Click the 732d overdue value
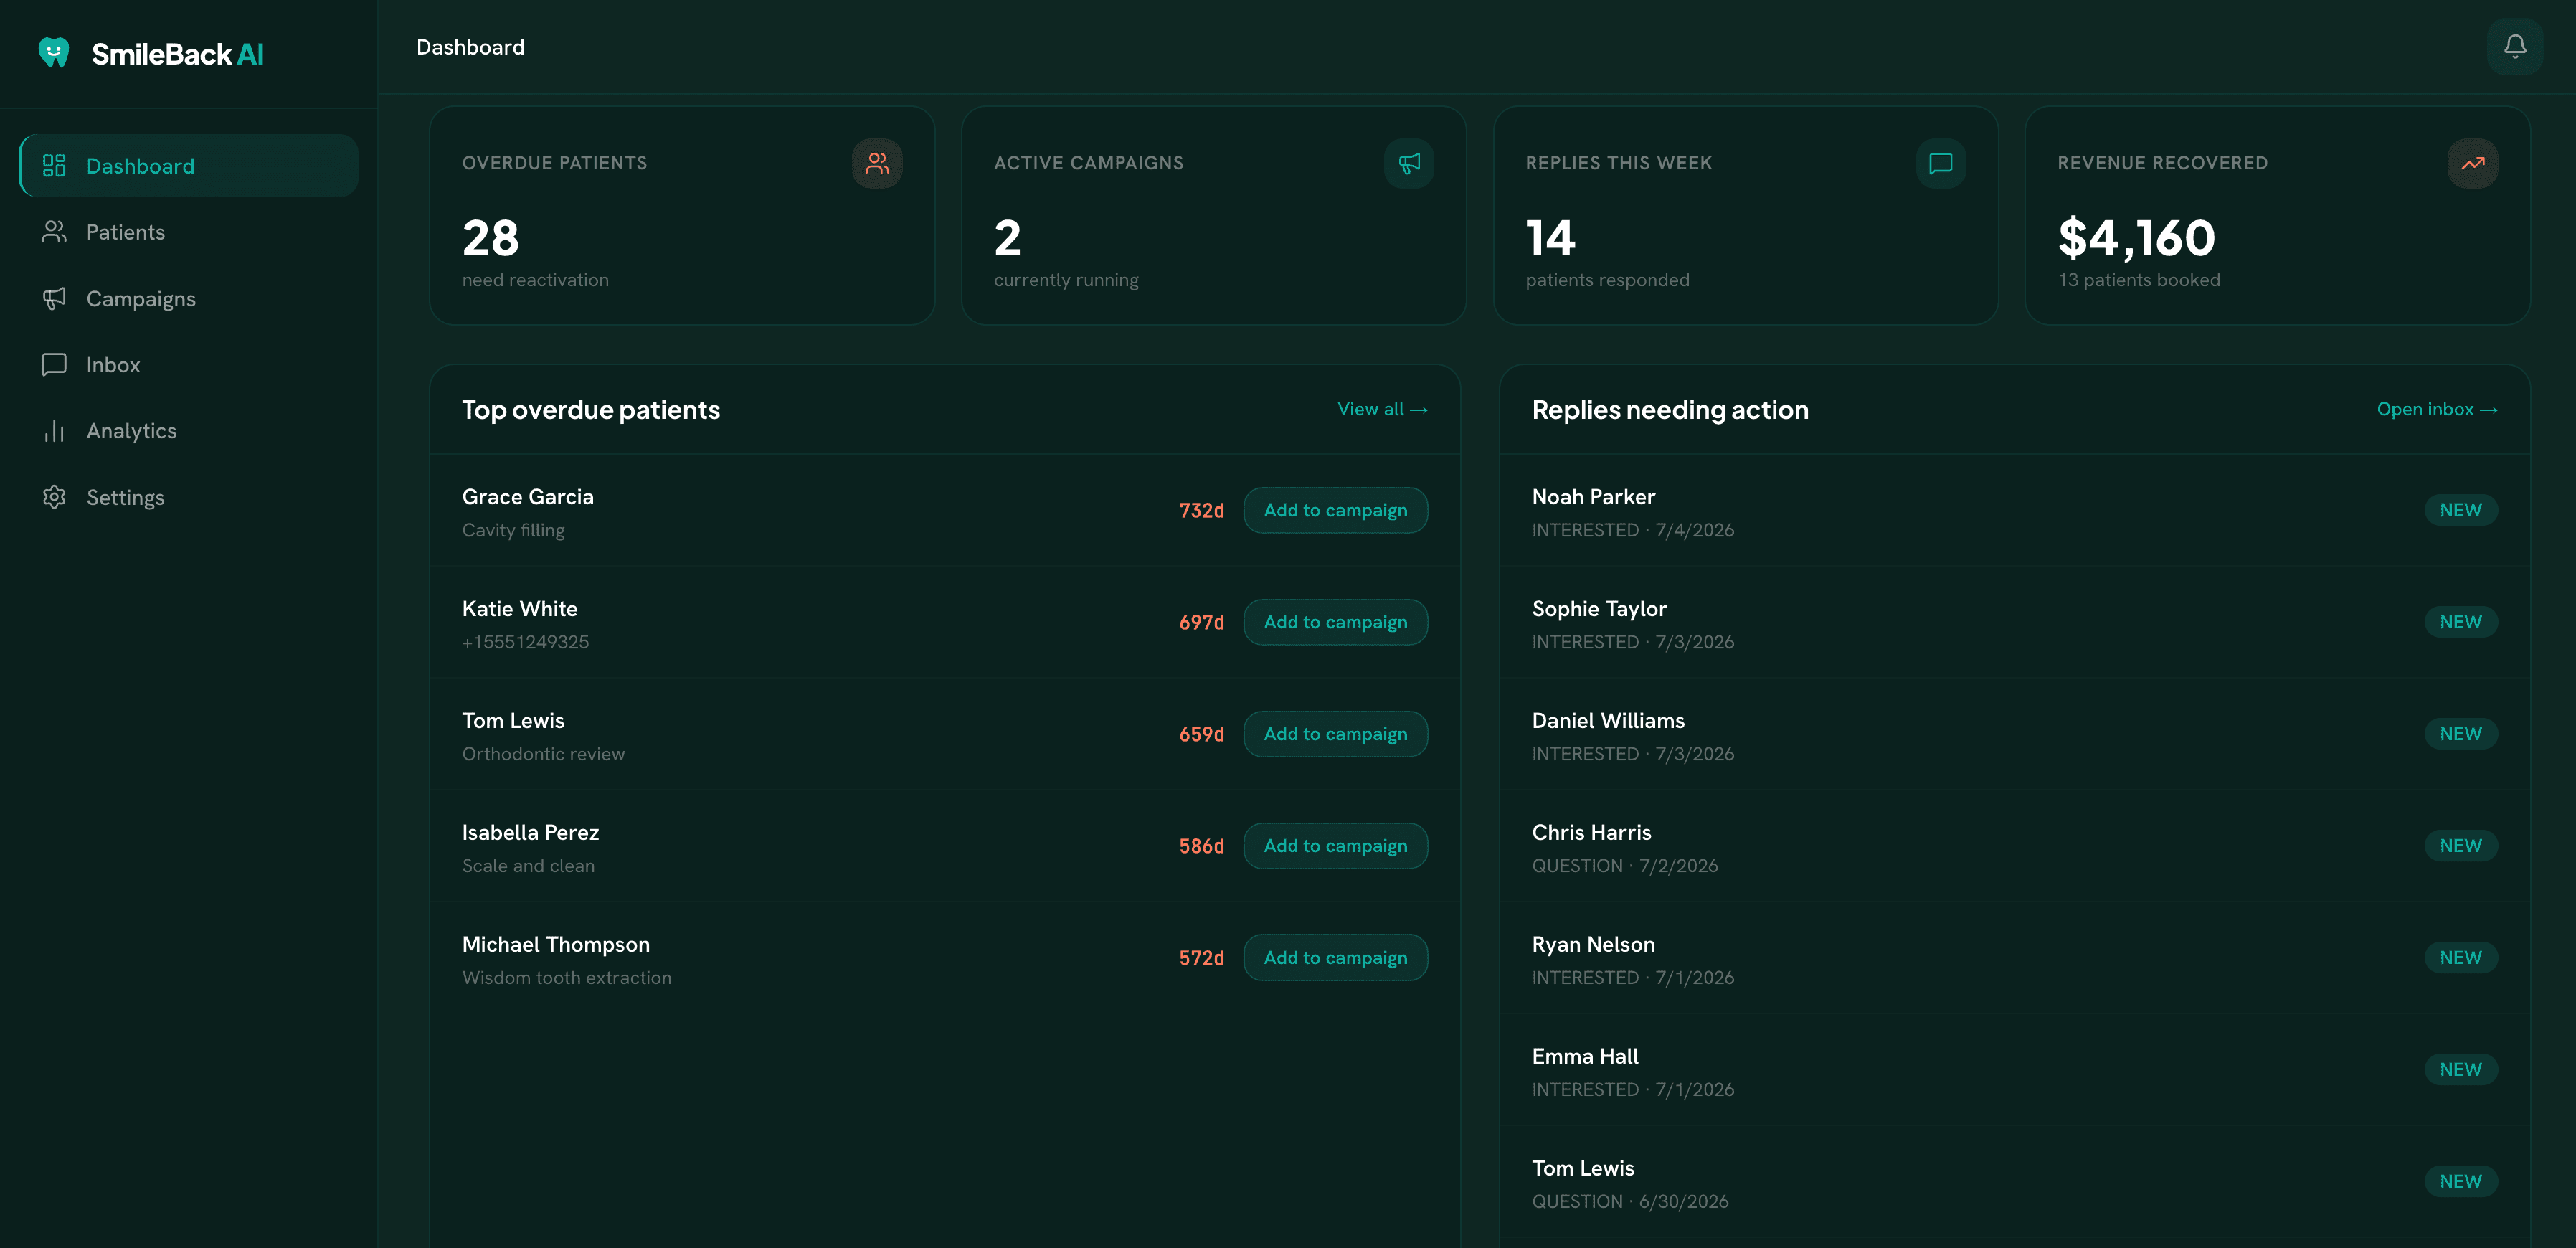Screen dimensions: 2576x1248 click(x=1201, y=510)
